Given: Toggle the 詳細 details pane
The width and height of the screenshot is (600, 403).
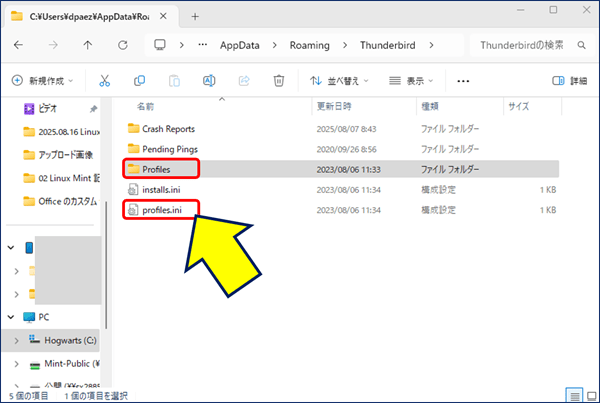Looking at the screenshot, I should (x=569, y=81).
